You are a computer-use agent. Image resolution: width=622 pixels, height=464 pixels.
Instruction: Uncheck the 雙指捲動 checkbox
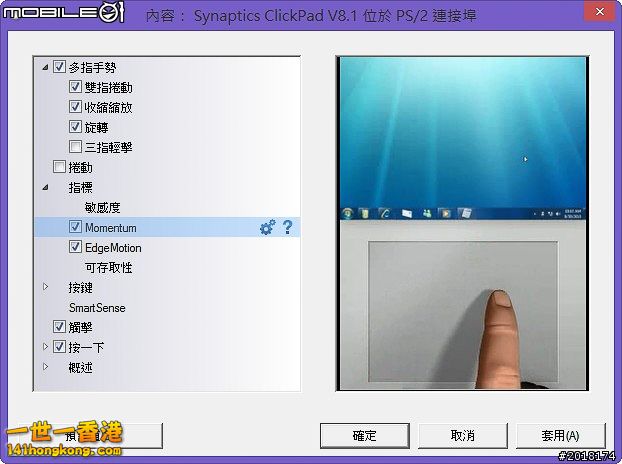[x=75, y=88]
